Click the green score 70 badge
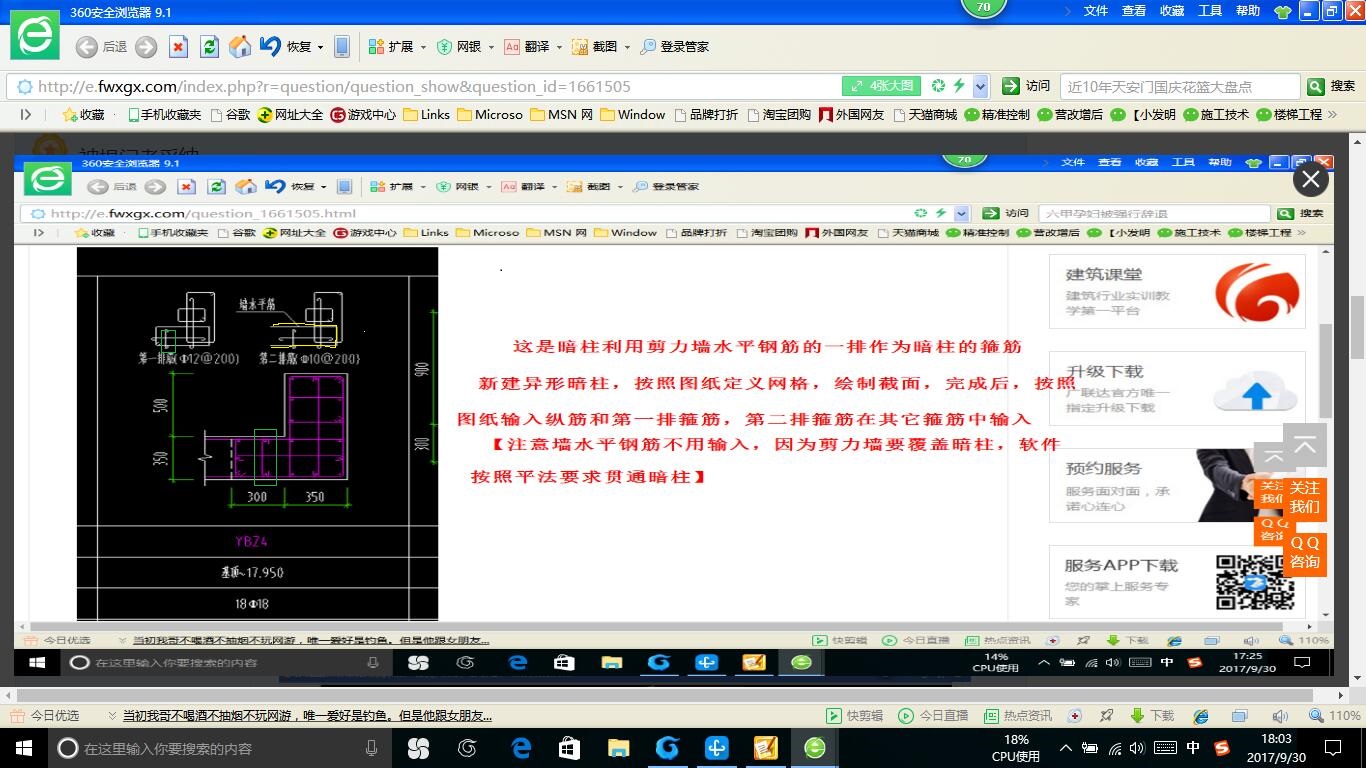The width and height of the screenshot is (1366, 768). 983,7
